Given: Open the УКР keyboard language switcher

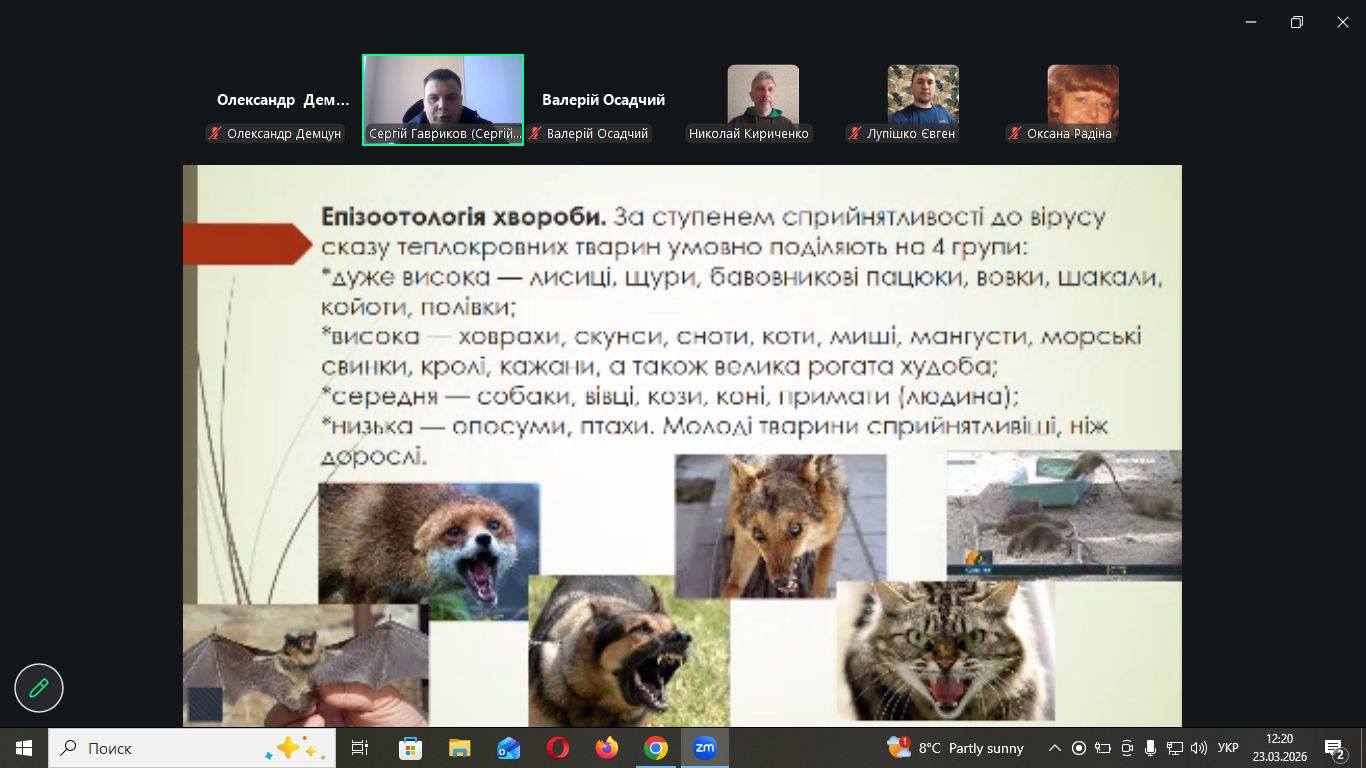Looking at the screenshot, I should 1228,748.
